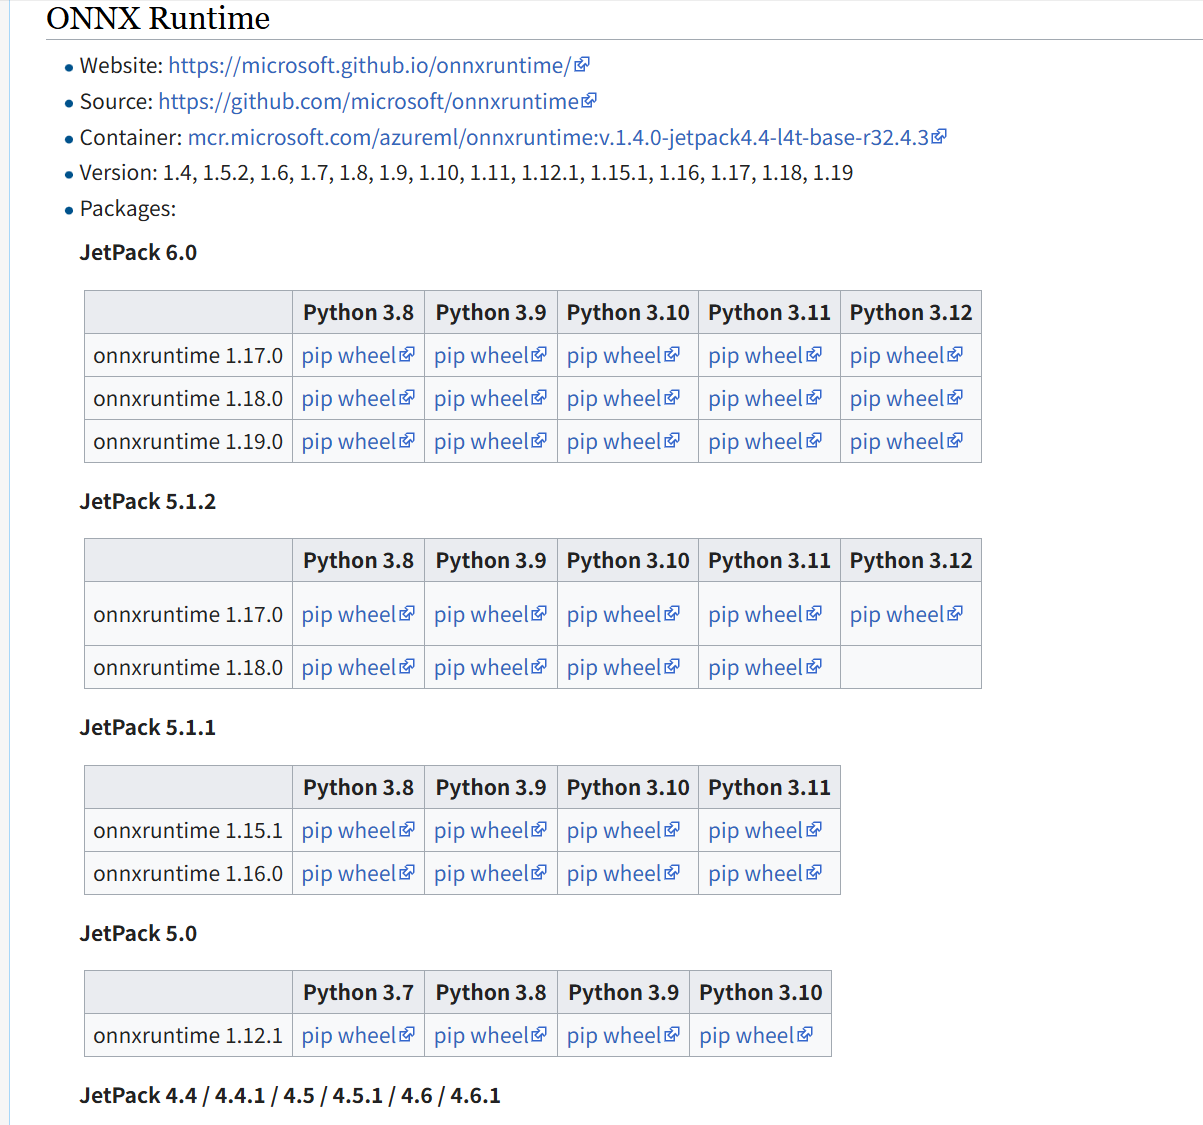Open JetPack 5.1.2 onnxruntime 1.17.0 Python 3.8 pip wheel
1203x1125 pixels.
[358, 615]
